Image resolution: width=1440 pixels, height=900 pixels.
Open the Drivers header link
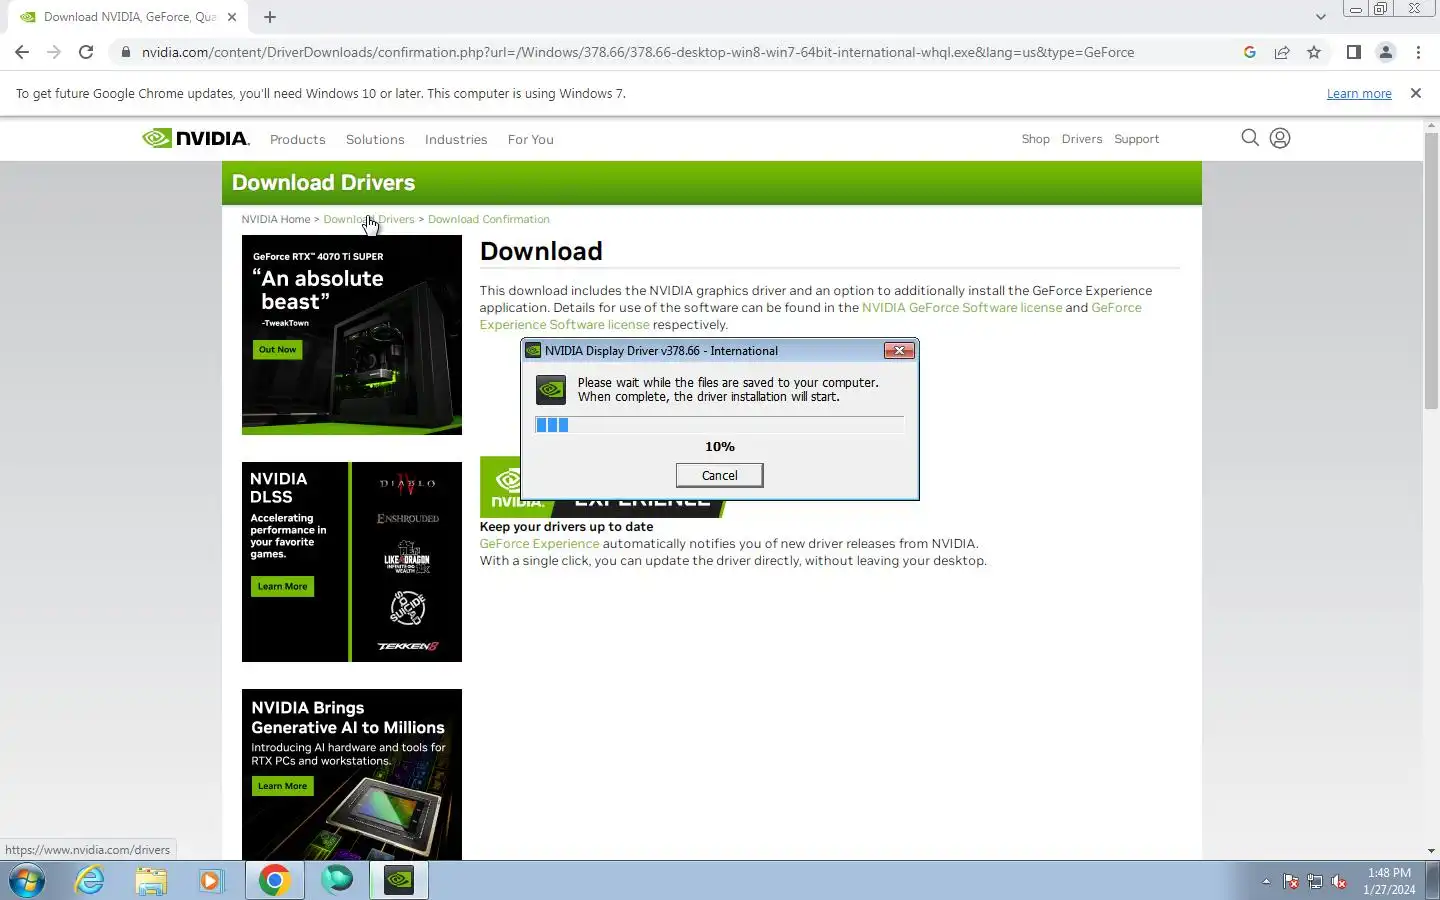[x=1082, y=139]
